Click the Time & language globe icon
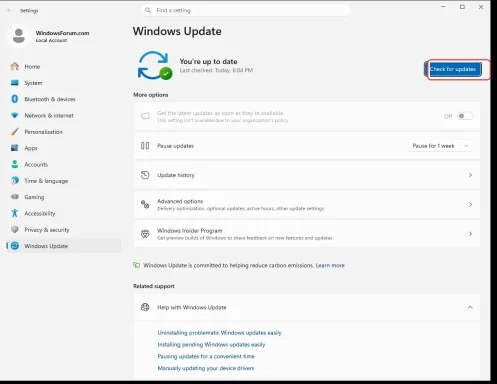 [15, 180]
